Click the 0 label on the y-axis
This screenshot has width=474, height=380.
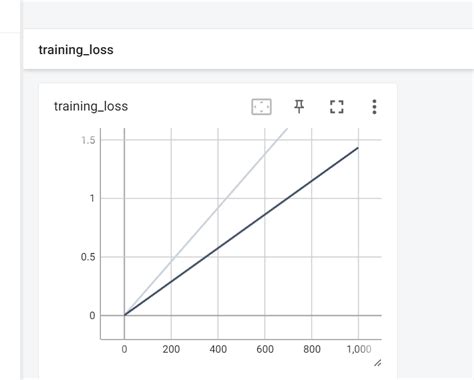(92, 315)
